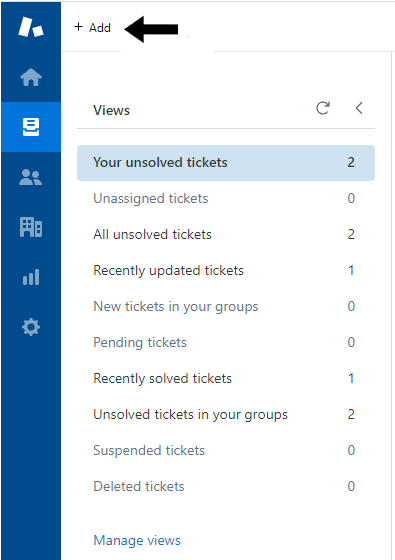Open the Views tickets icon in sidebar
Viewport: 395px width, 560px height.
pyautogui.click(x=31, y=127)
